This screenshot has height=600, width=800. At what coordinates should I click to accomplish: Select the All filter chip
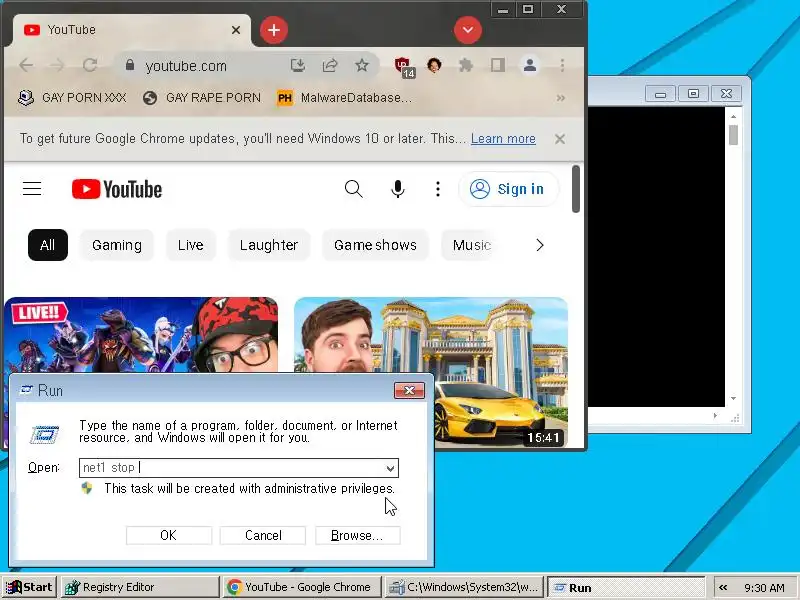point(48,245)
